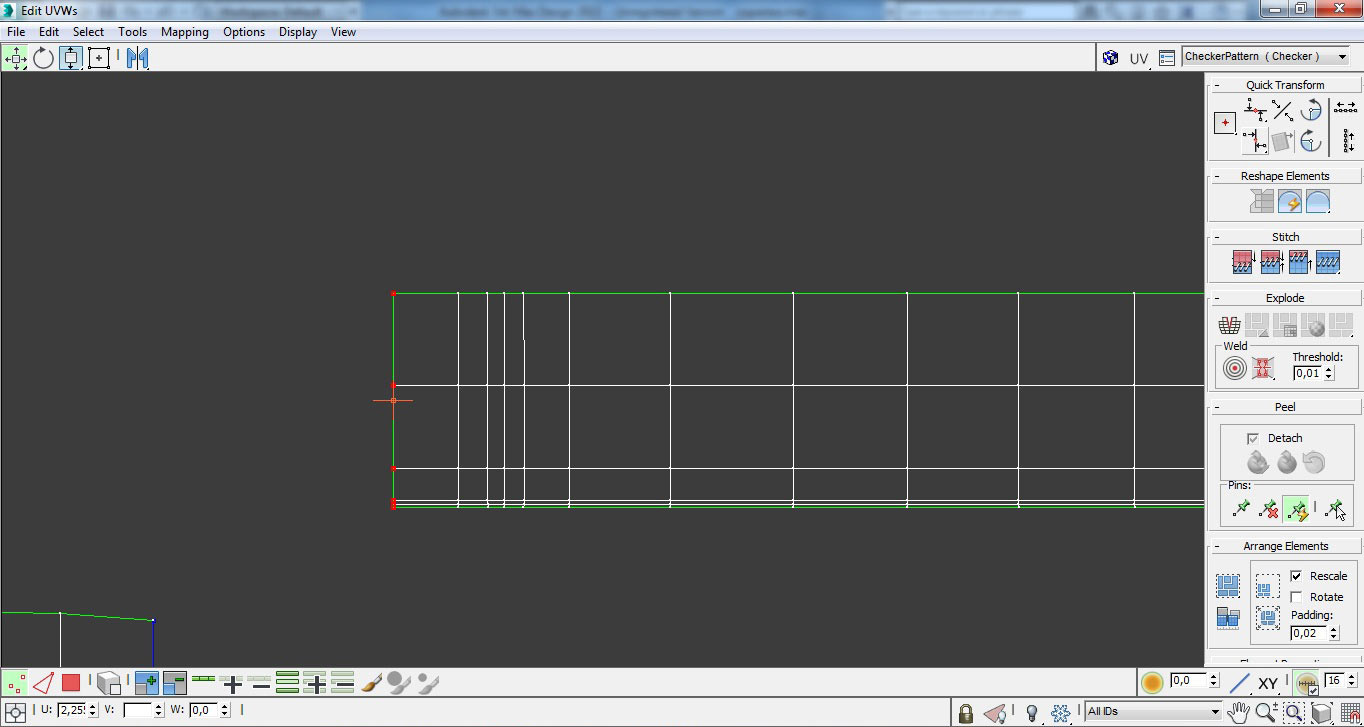Disable the Rescale checkbox
This screenshot has height=727, width=1364.
coord(1297,576)
